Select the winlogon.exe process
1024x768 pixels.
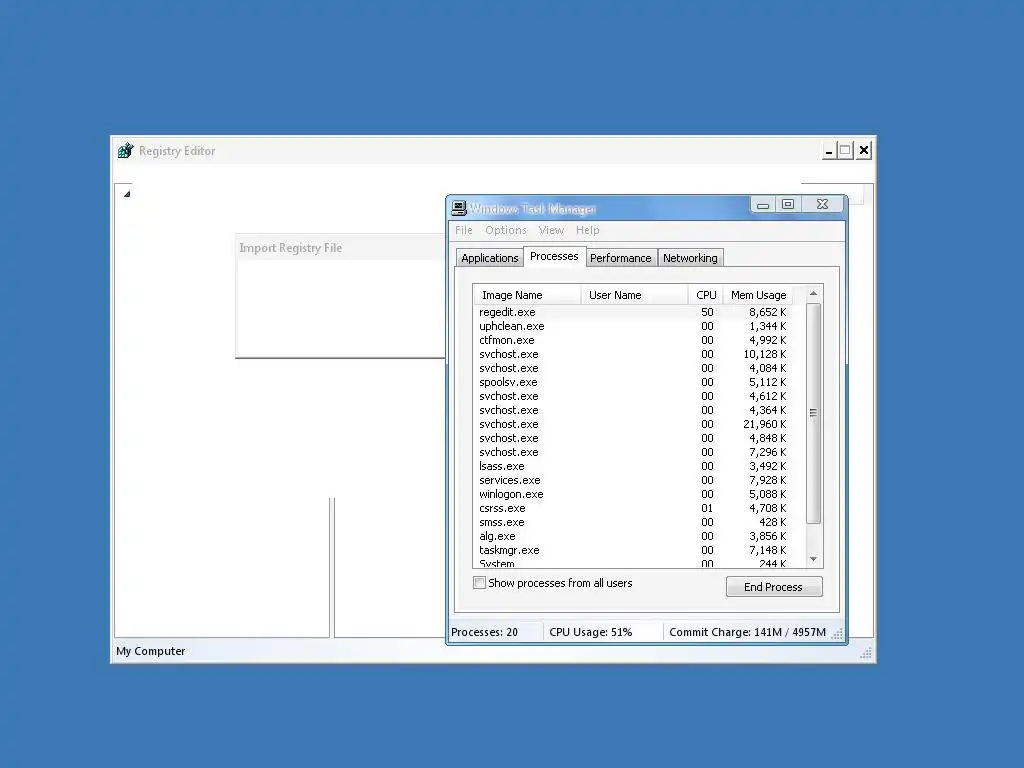(x=633, y=494)
